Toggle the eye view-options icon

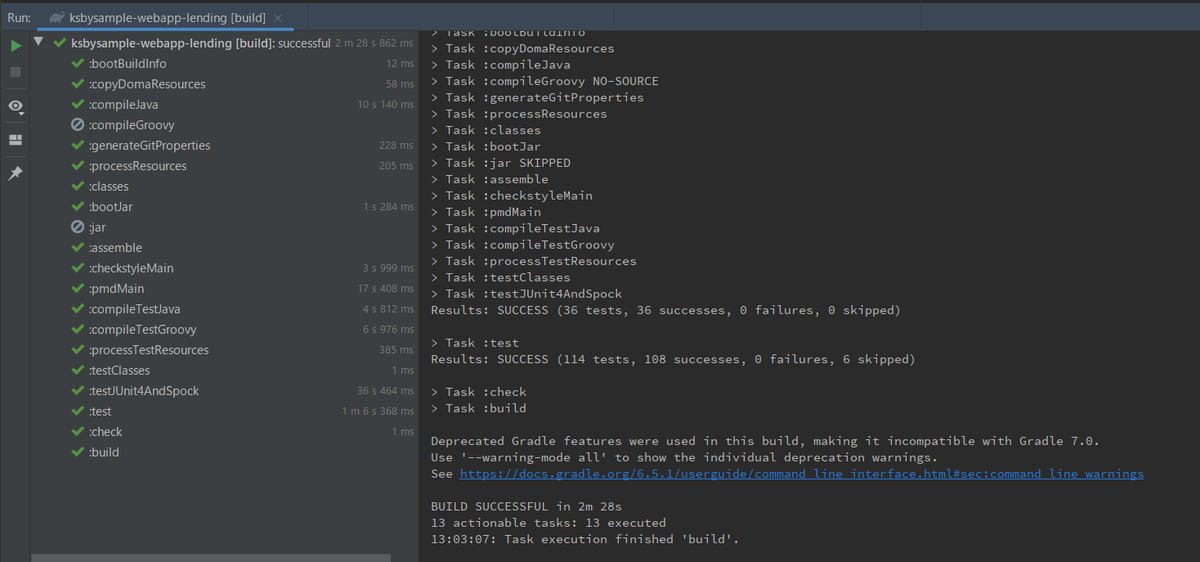[15, 106]
